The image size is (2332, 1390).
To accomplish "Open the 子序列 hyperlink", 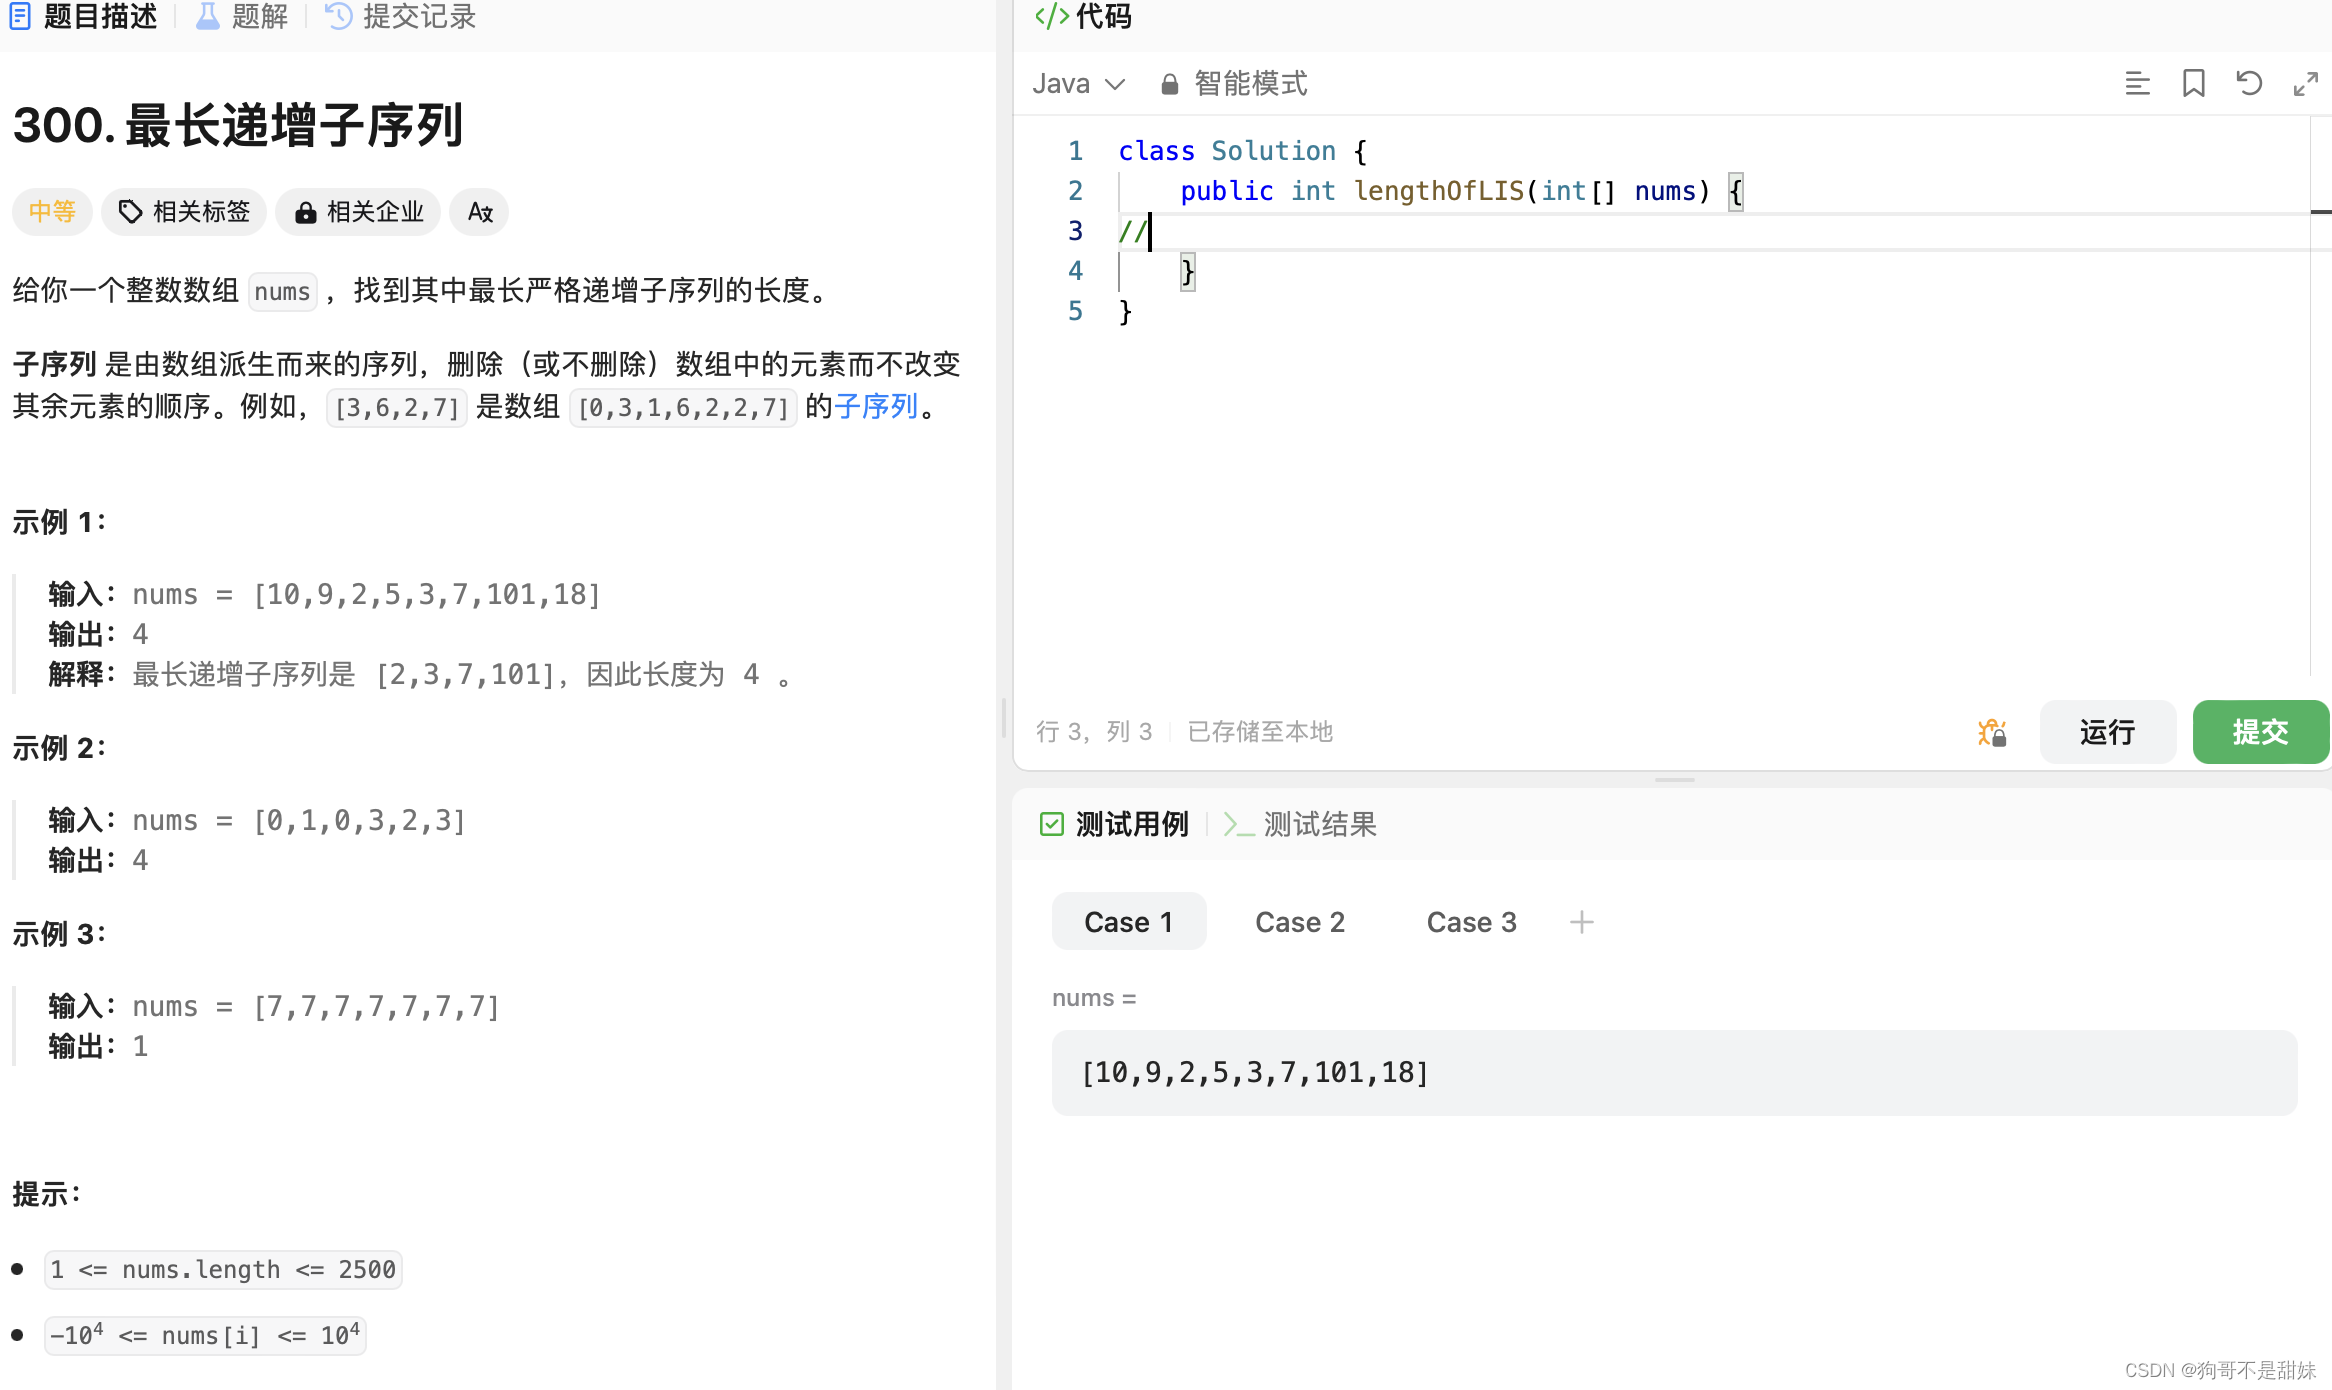I will (876, 406).
